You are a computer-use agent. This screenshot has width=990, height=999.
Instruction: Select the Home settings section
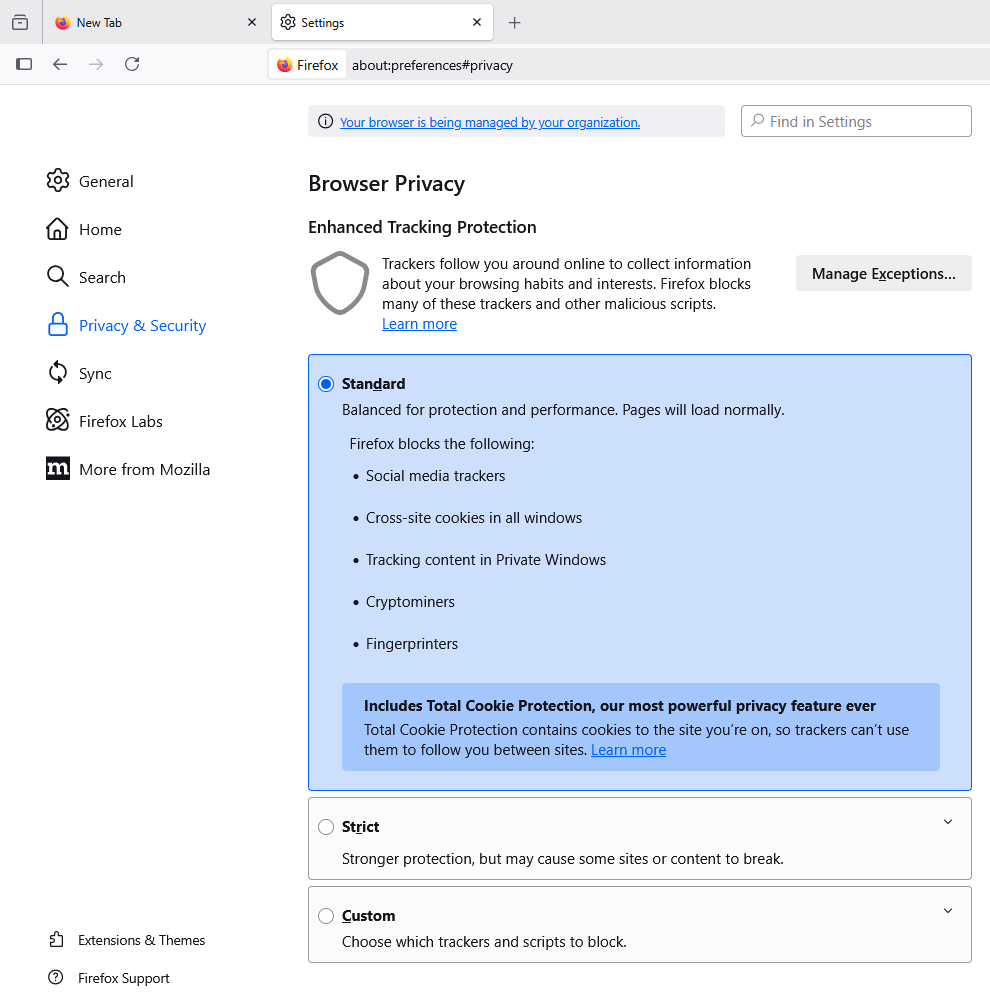100,229
